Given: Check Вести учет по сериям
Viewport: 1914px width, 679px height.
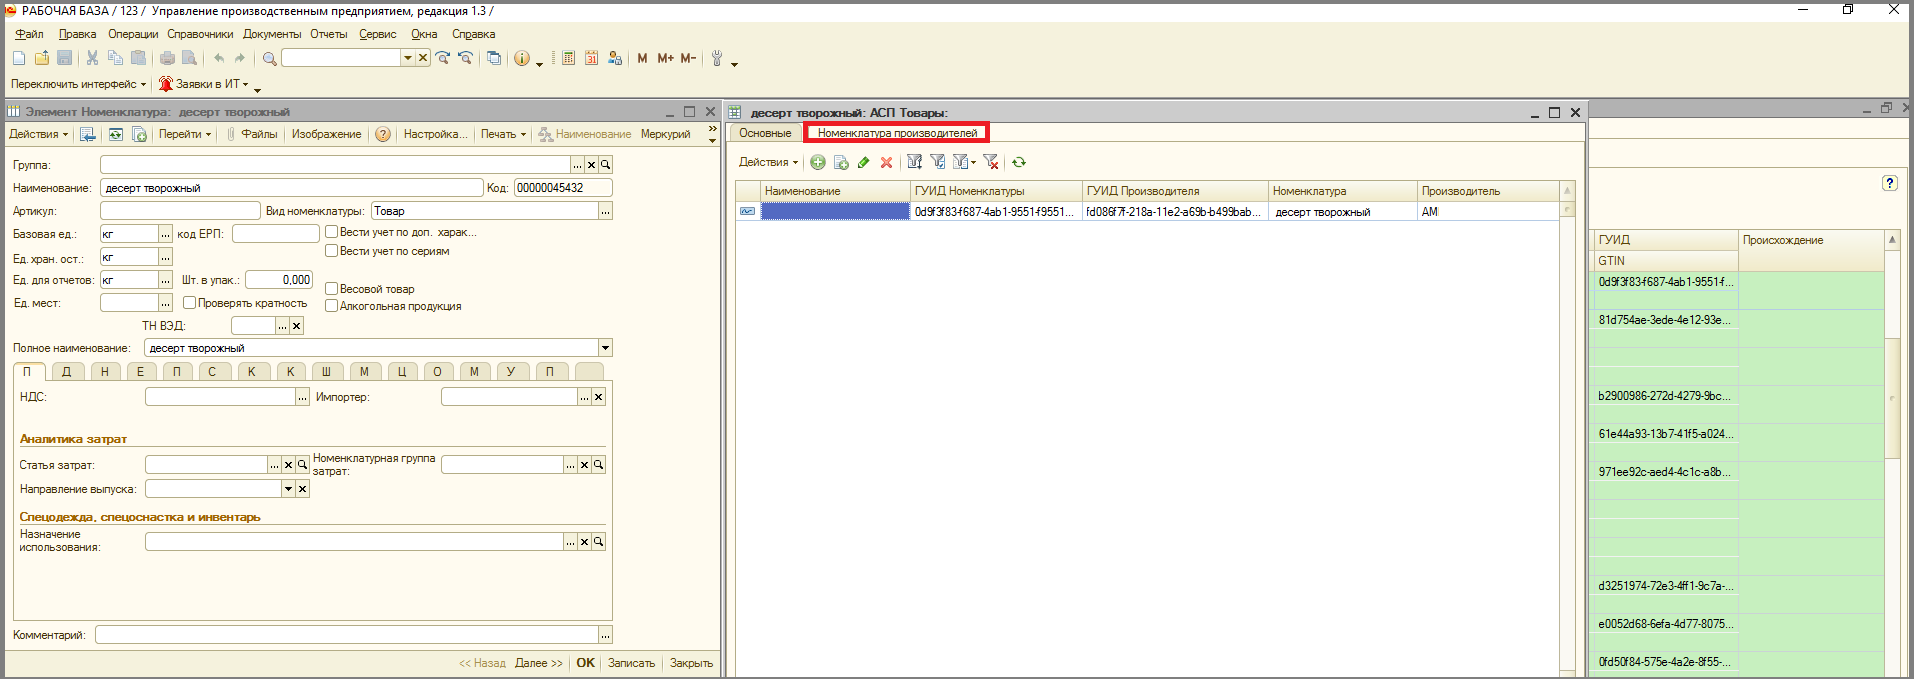Looking at the screenshot, I should coord(332,251).
